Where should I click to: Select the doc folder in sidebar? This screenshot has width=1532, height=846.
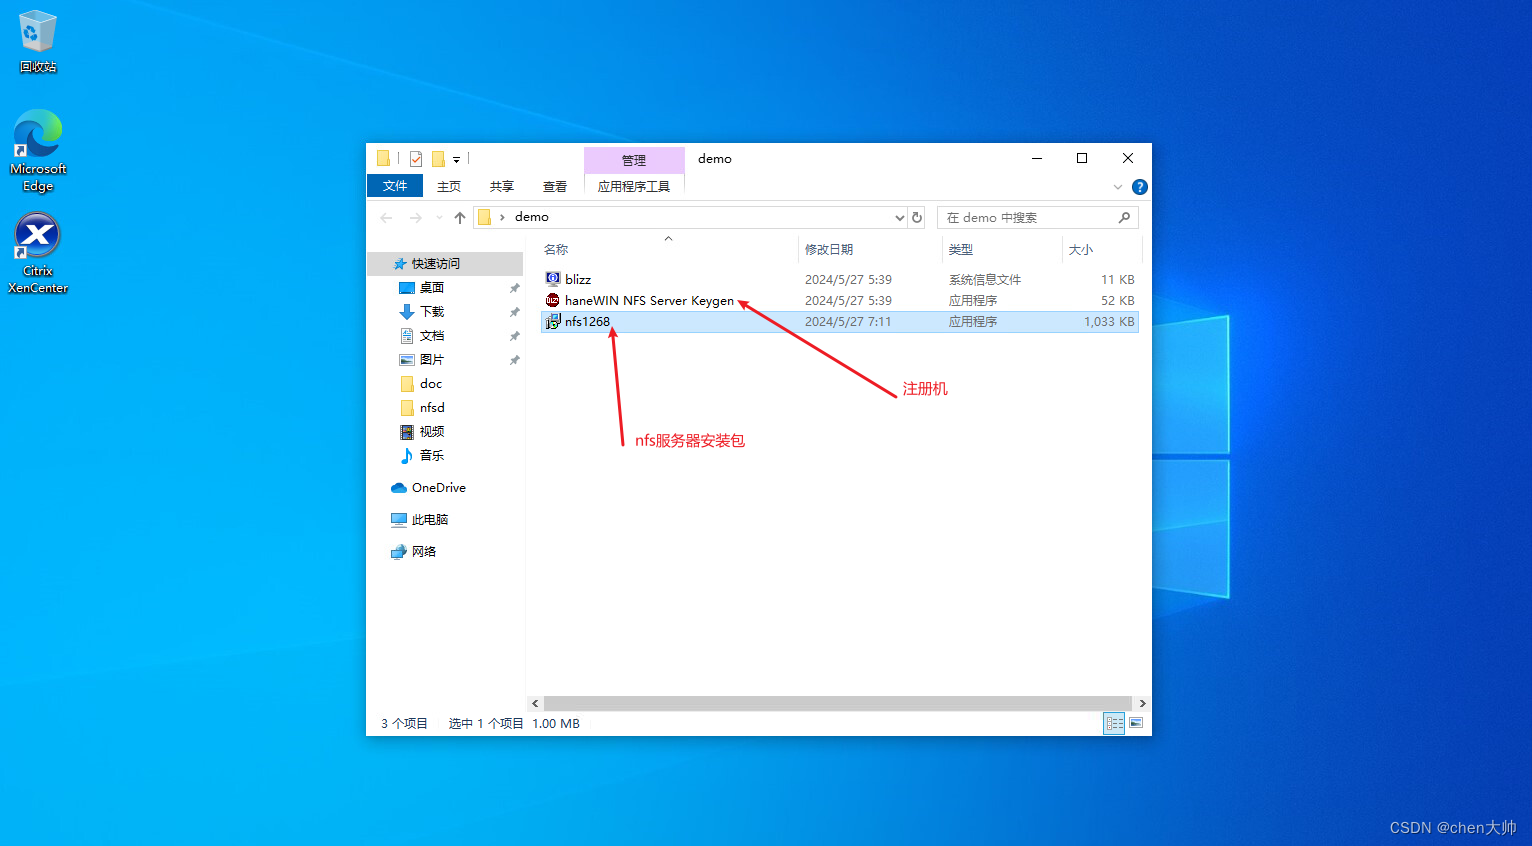point(431,384)
